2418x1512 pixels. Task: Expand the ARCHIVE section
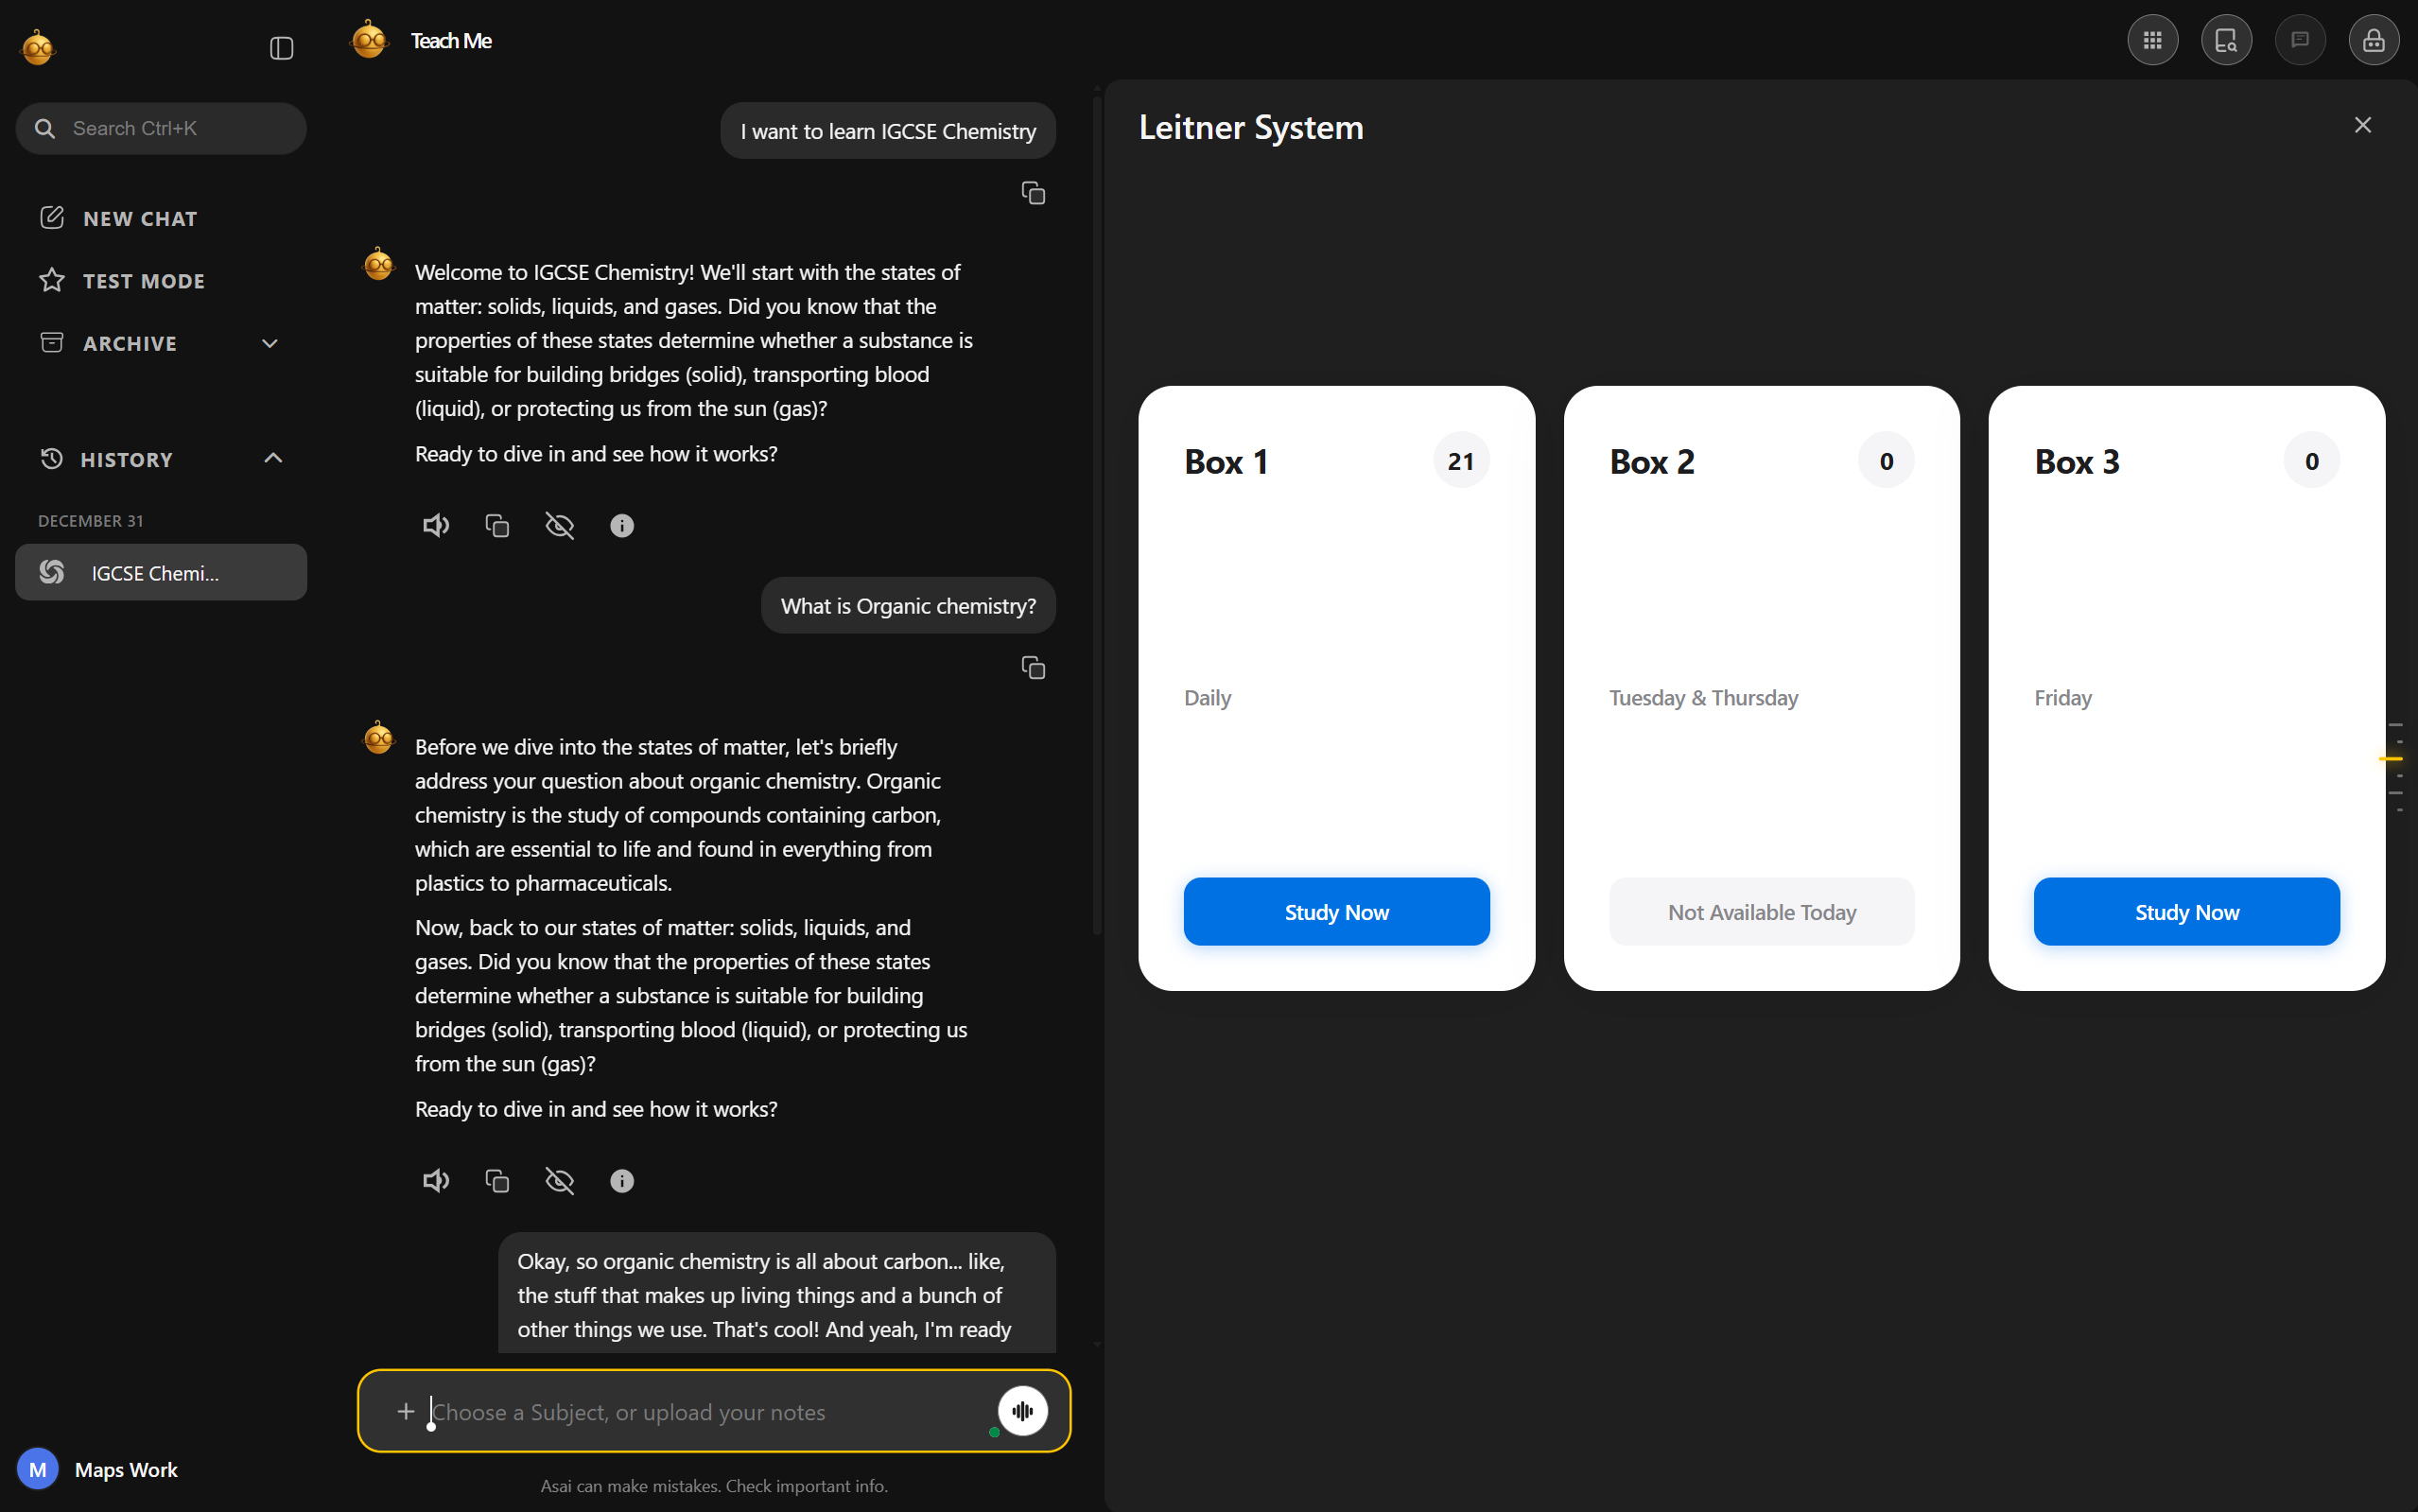[x=270, y=342]
